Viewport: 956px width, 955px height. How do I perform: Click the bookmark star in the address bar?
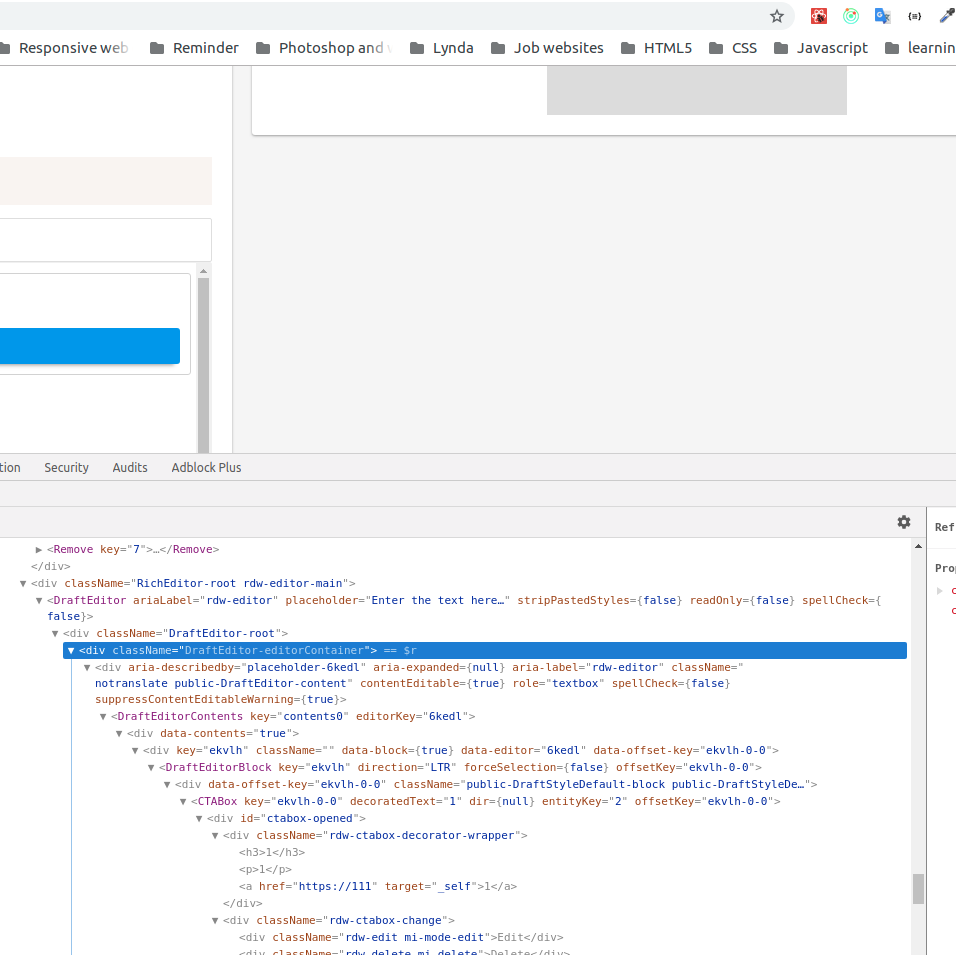click(x=777, y=16)
